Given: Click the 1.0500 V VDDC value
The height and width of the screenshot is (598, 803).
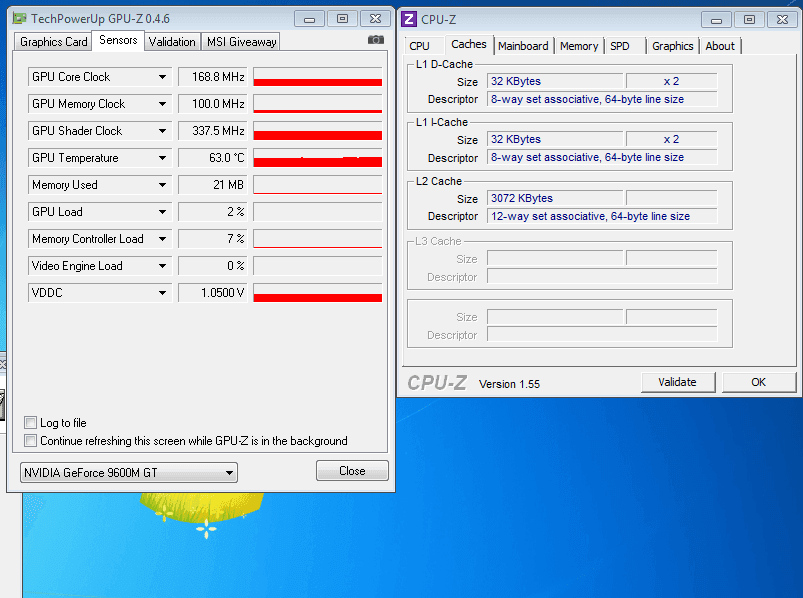Looking at the screenshot, I should tap(213, 293).
